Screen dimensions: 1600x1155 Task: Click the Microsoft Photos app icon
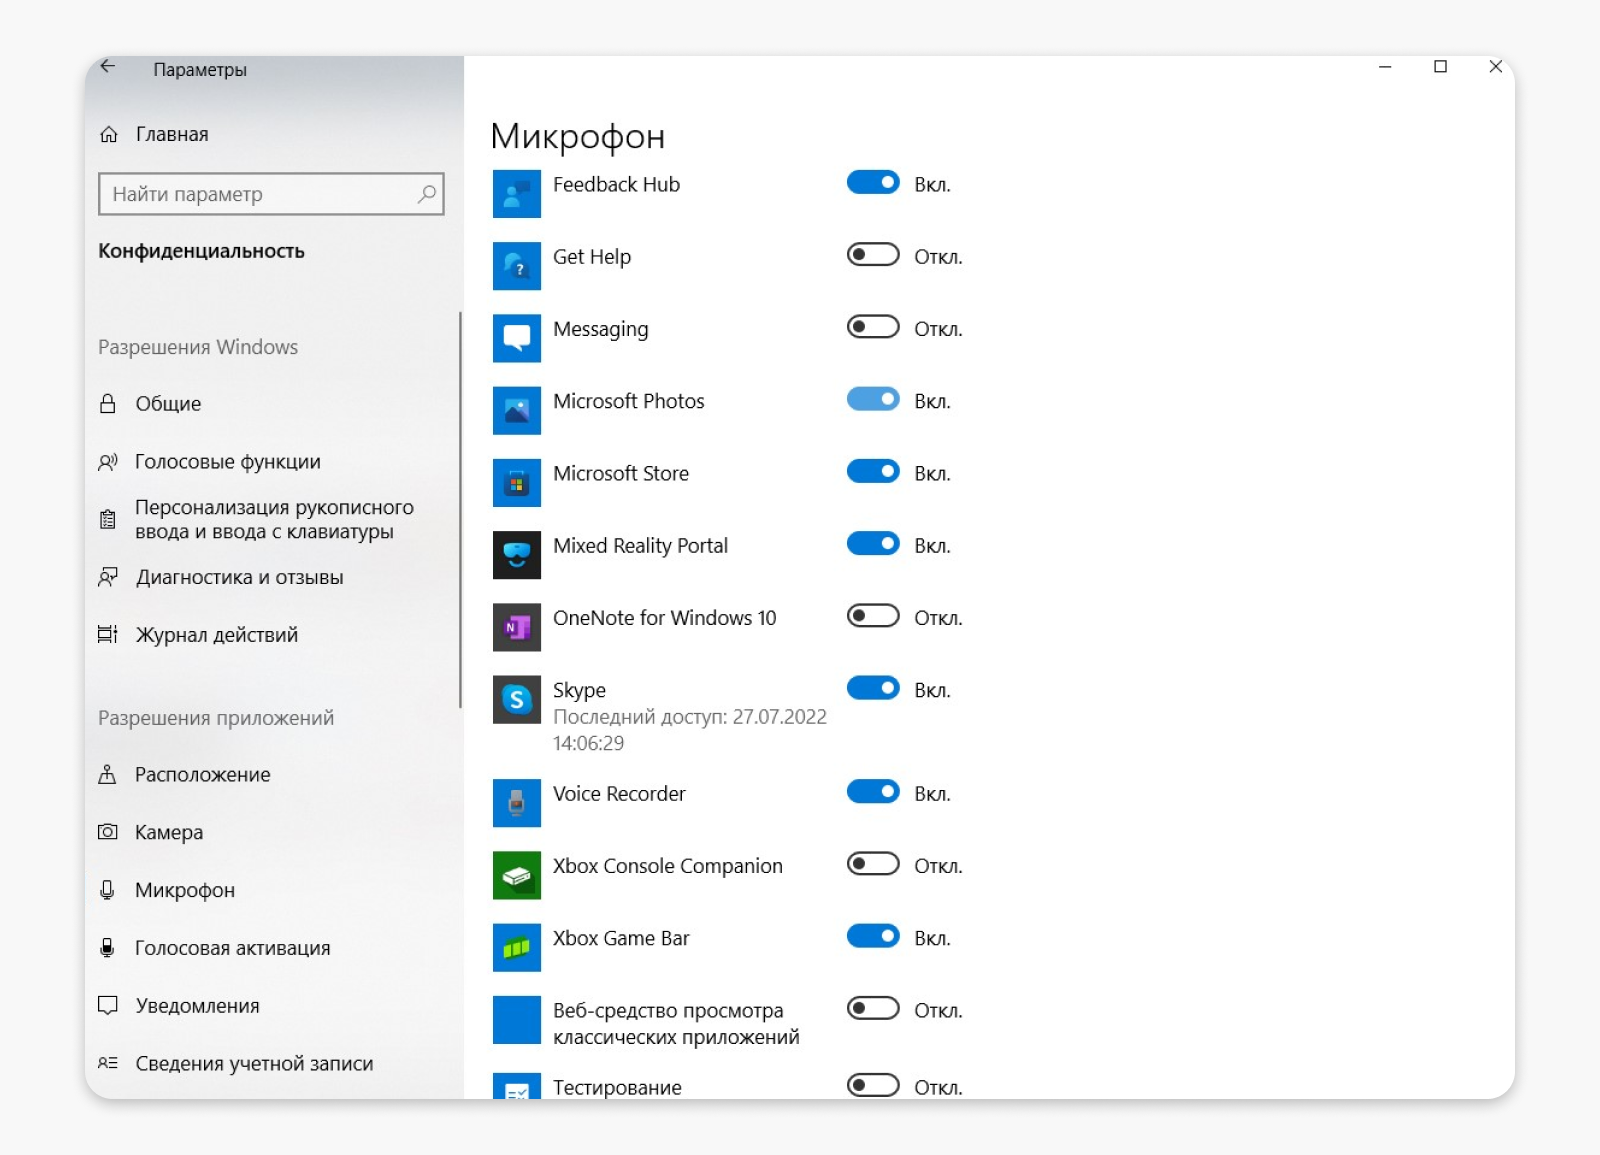click(x=516, y=410)
